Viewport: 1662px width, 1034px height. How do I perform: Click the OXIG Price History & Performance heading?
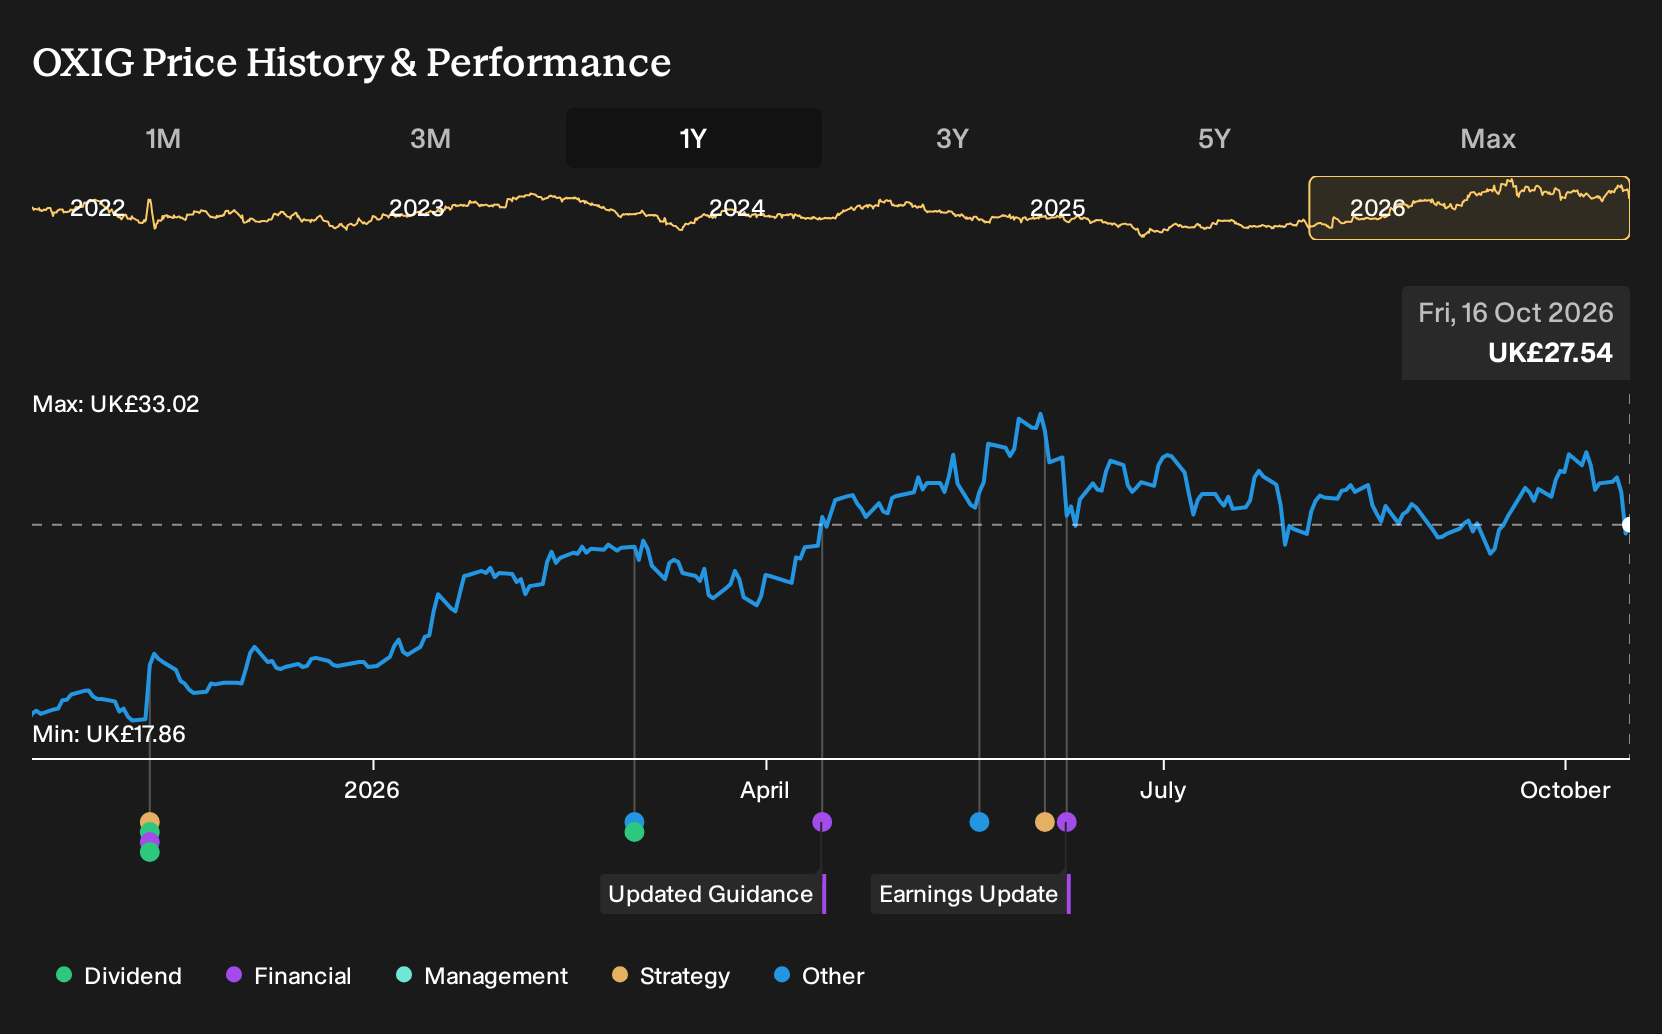pos(352,62)
